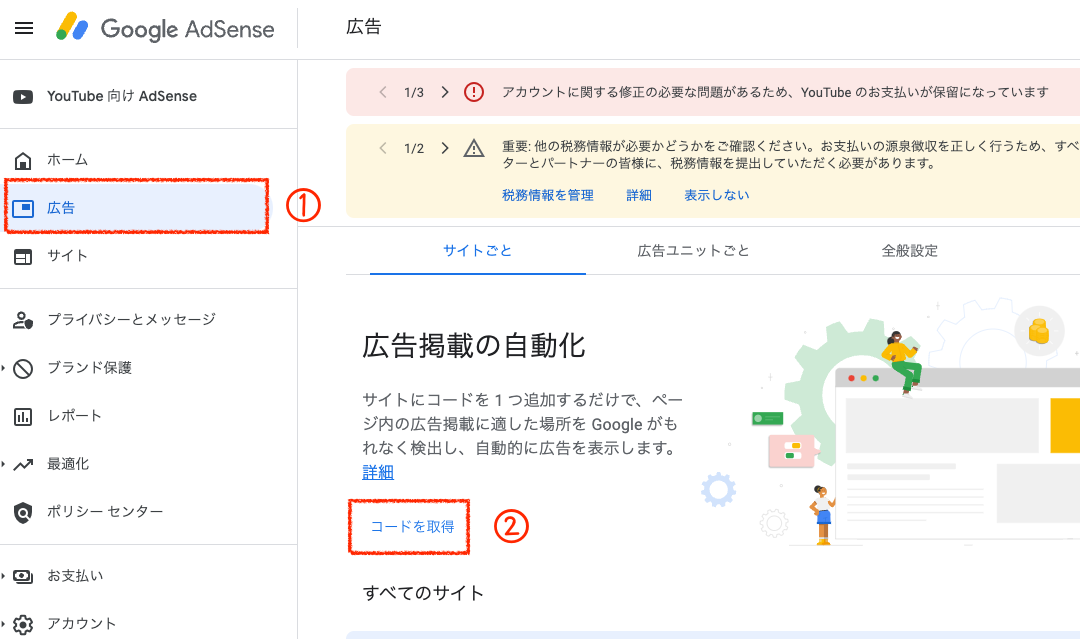The height and width of the screenshot is (639, 1080).
Task: Click 詳細 link in tax notice
Action: [x=638, y=196]
